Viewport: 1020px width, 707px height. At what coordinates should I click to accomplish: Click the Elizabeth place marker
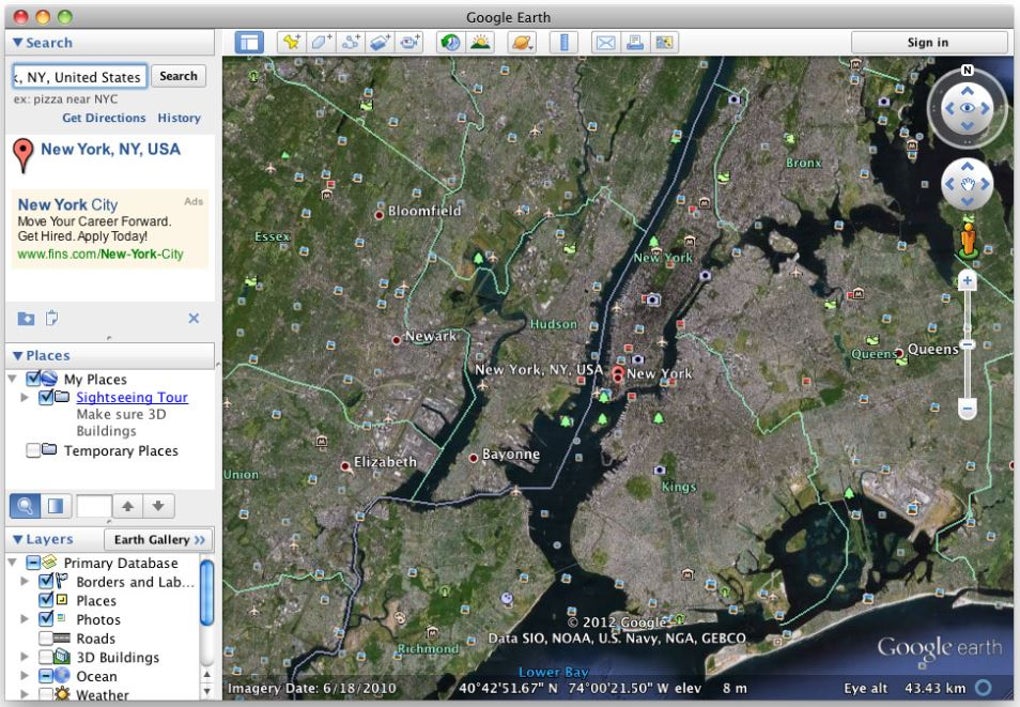click(345, 466)
